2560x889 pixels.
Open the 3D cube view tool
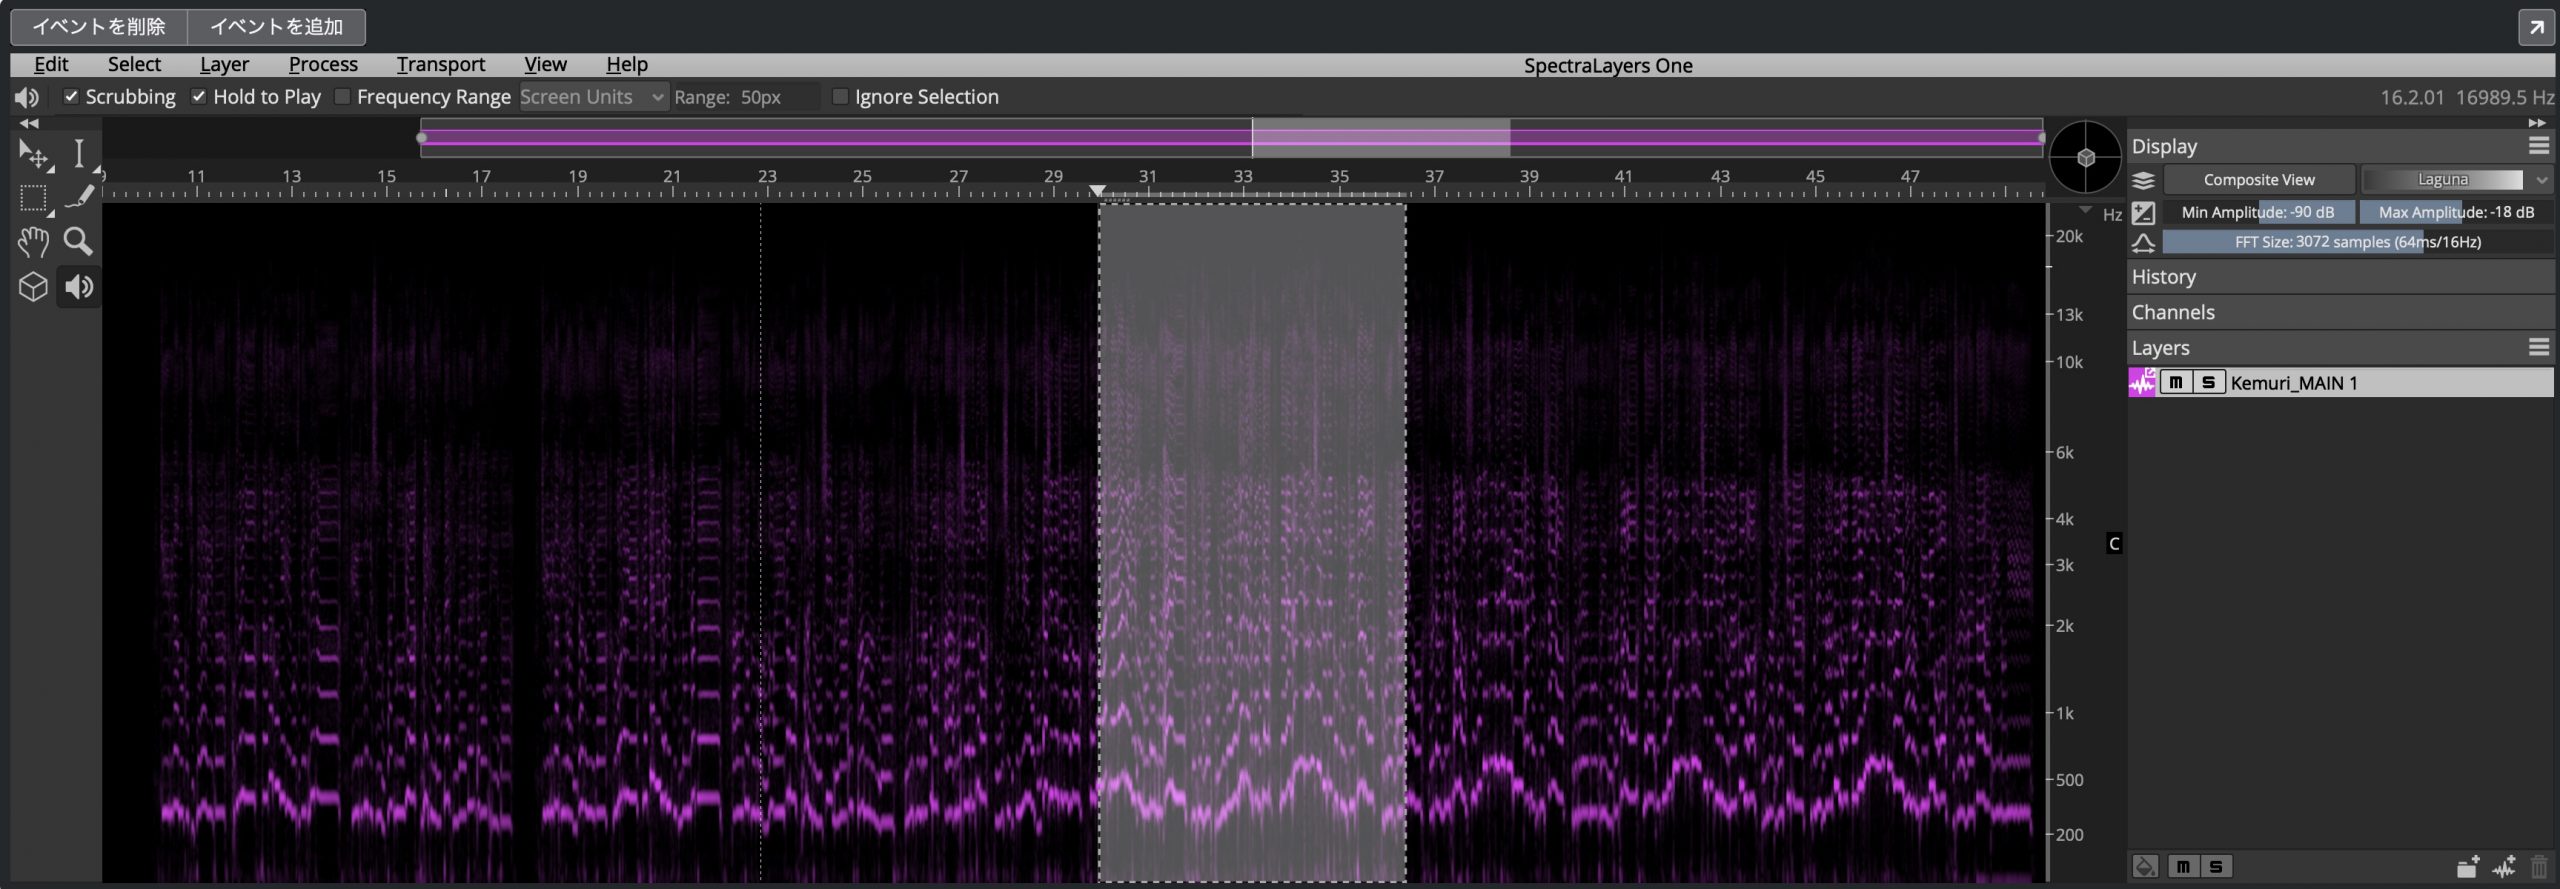pos(33,287)
